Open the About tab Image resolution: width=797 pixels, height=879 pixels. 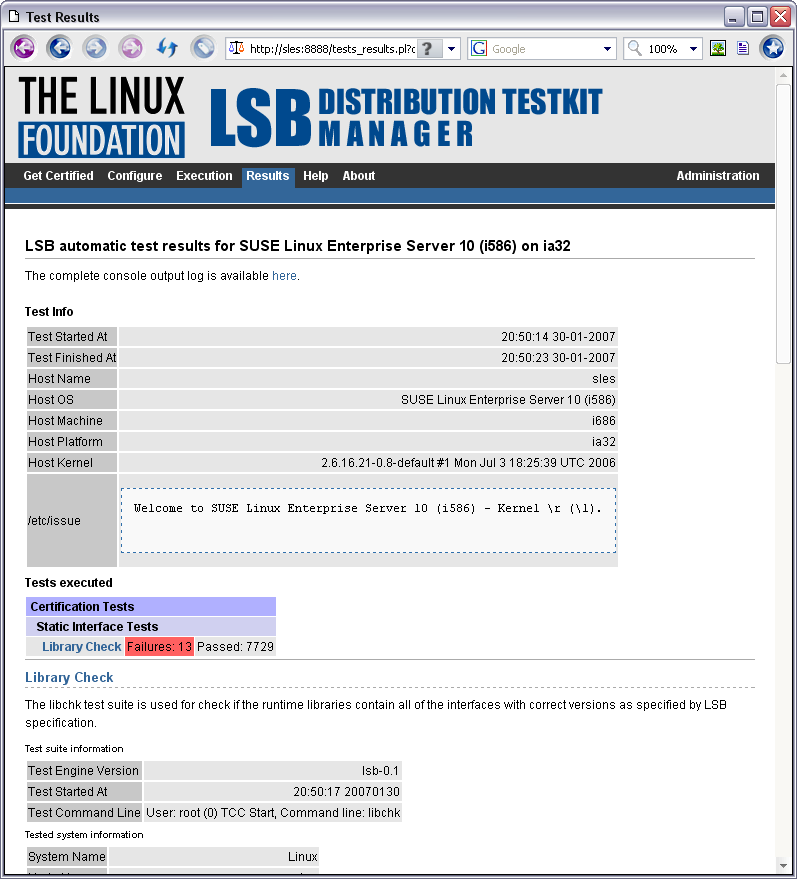pyautogui.click(x=359, y=175)
